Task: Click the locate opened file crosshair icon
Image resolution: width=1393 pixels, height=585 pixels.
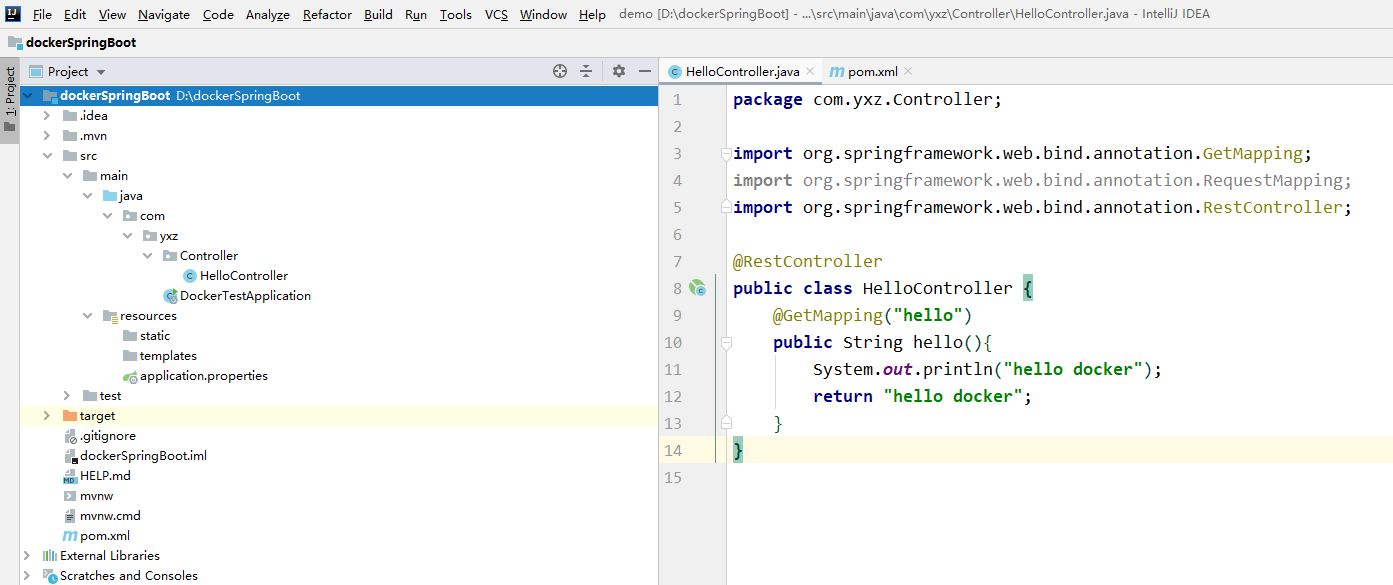Action: (x=560, y=71)
